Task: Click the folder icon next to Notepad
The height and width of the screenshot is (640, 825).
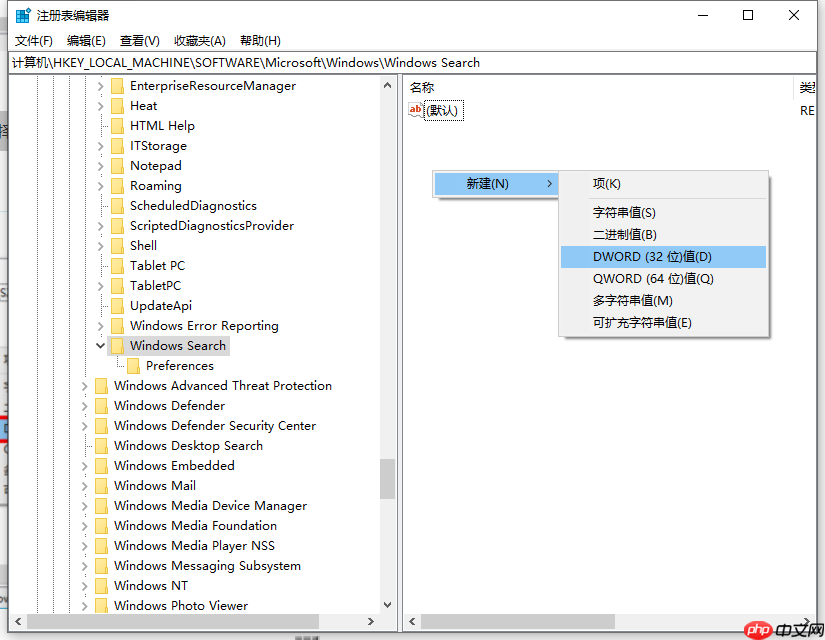Action: click(x=118, y=166)
